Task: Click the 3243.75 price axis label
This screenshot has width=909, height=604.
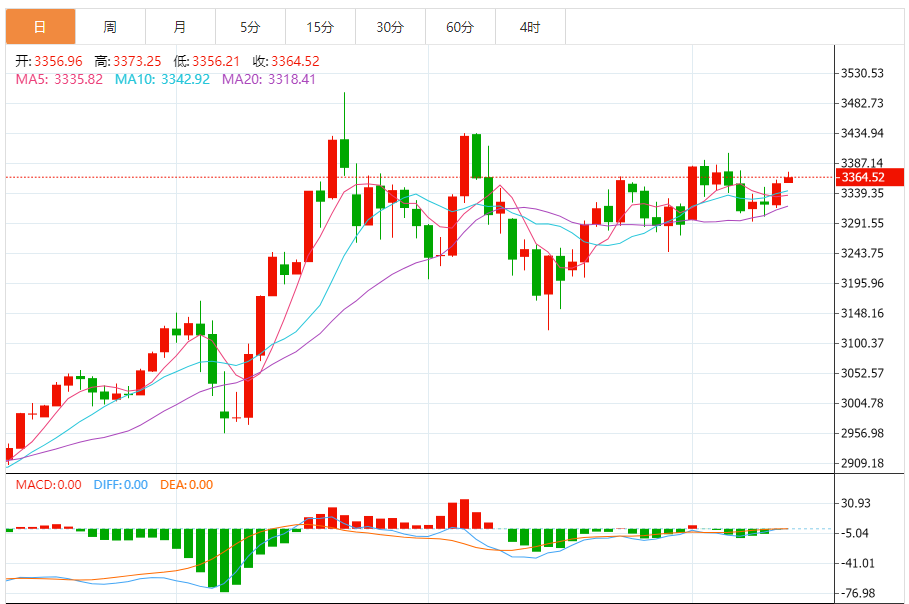Action: click(x=862, y=253)
